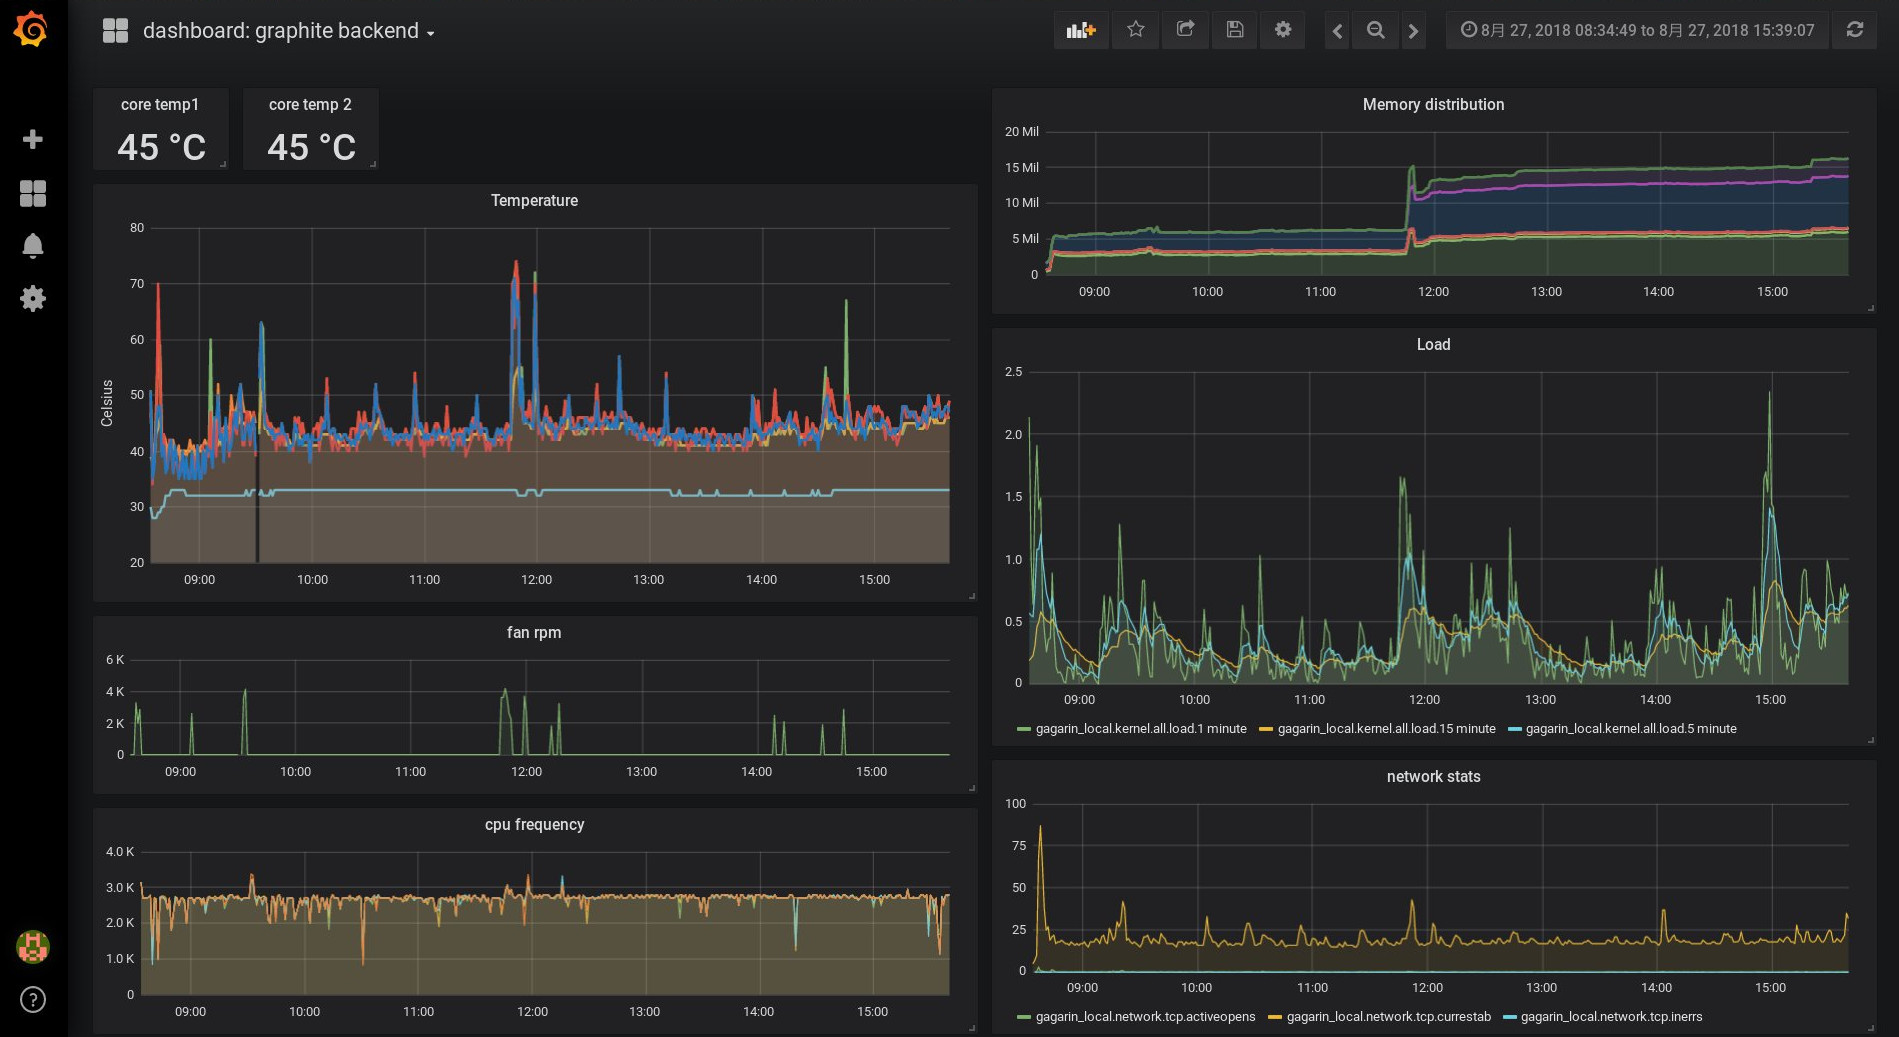This screenshot has height=1037, width=1899.
Task: Open Configuration gear in the sidebar
Action: pos(33,298)
